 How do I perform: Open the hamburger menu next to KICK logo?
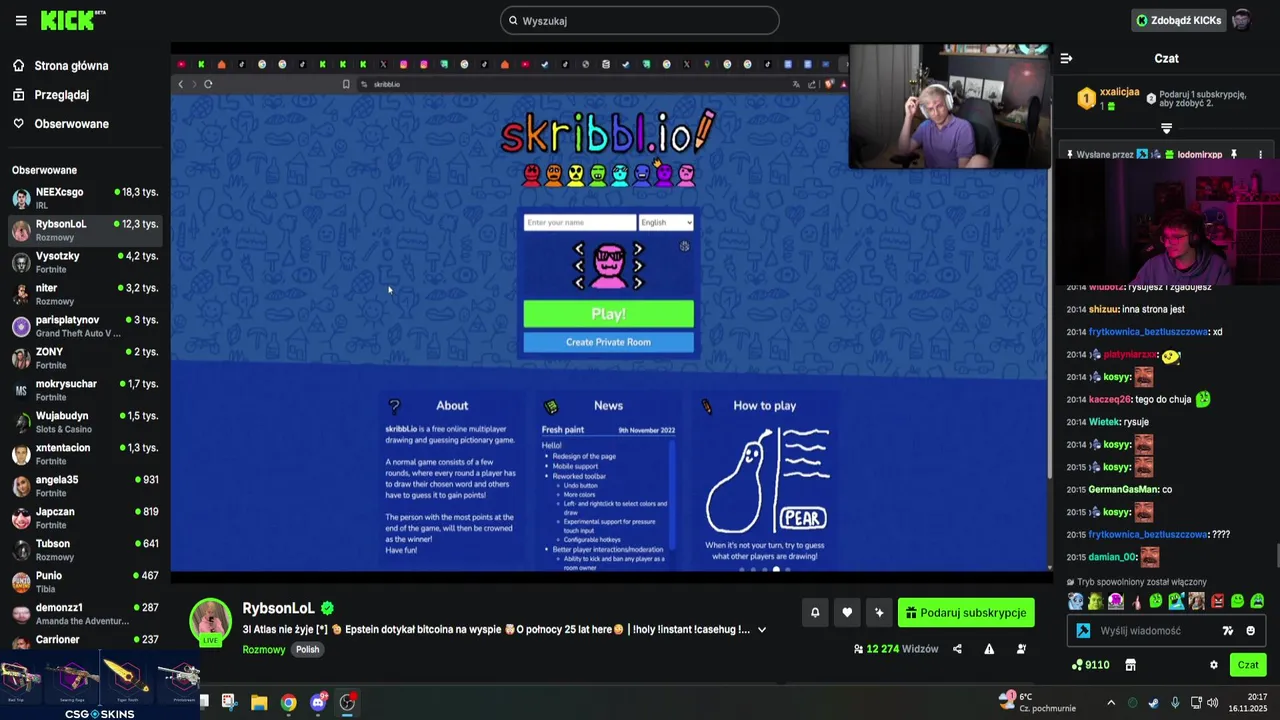click(x=21, y=20)
